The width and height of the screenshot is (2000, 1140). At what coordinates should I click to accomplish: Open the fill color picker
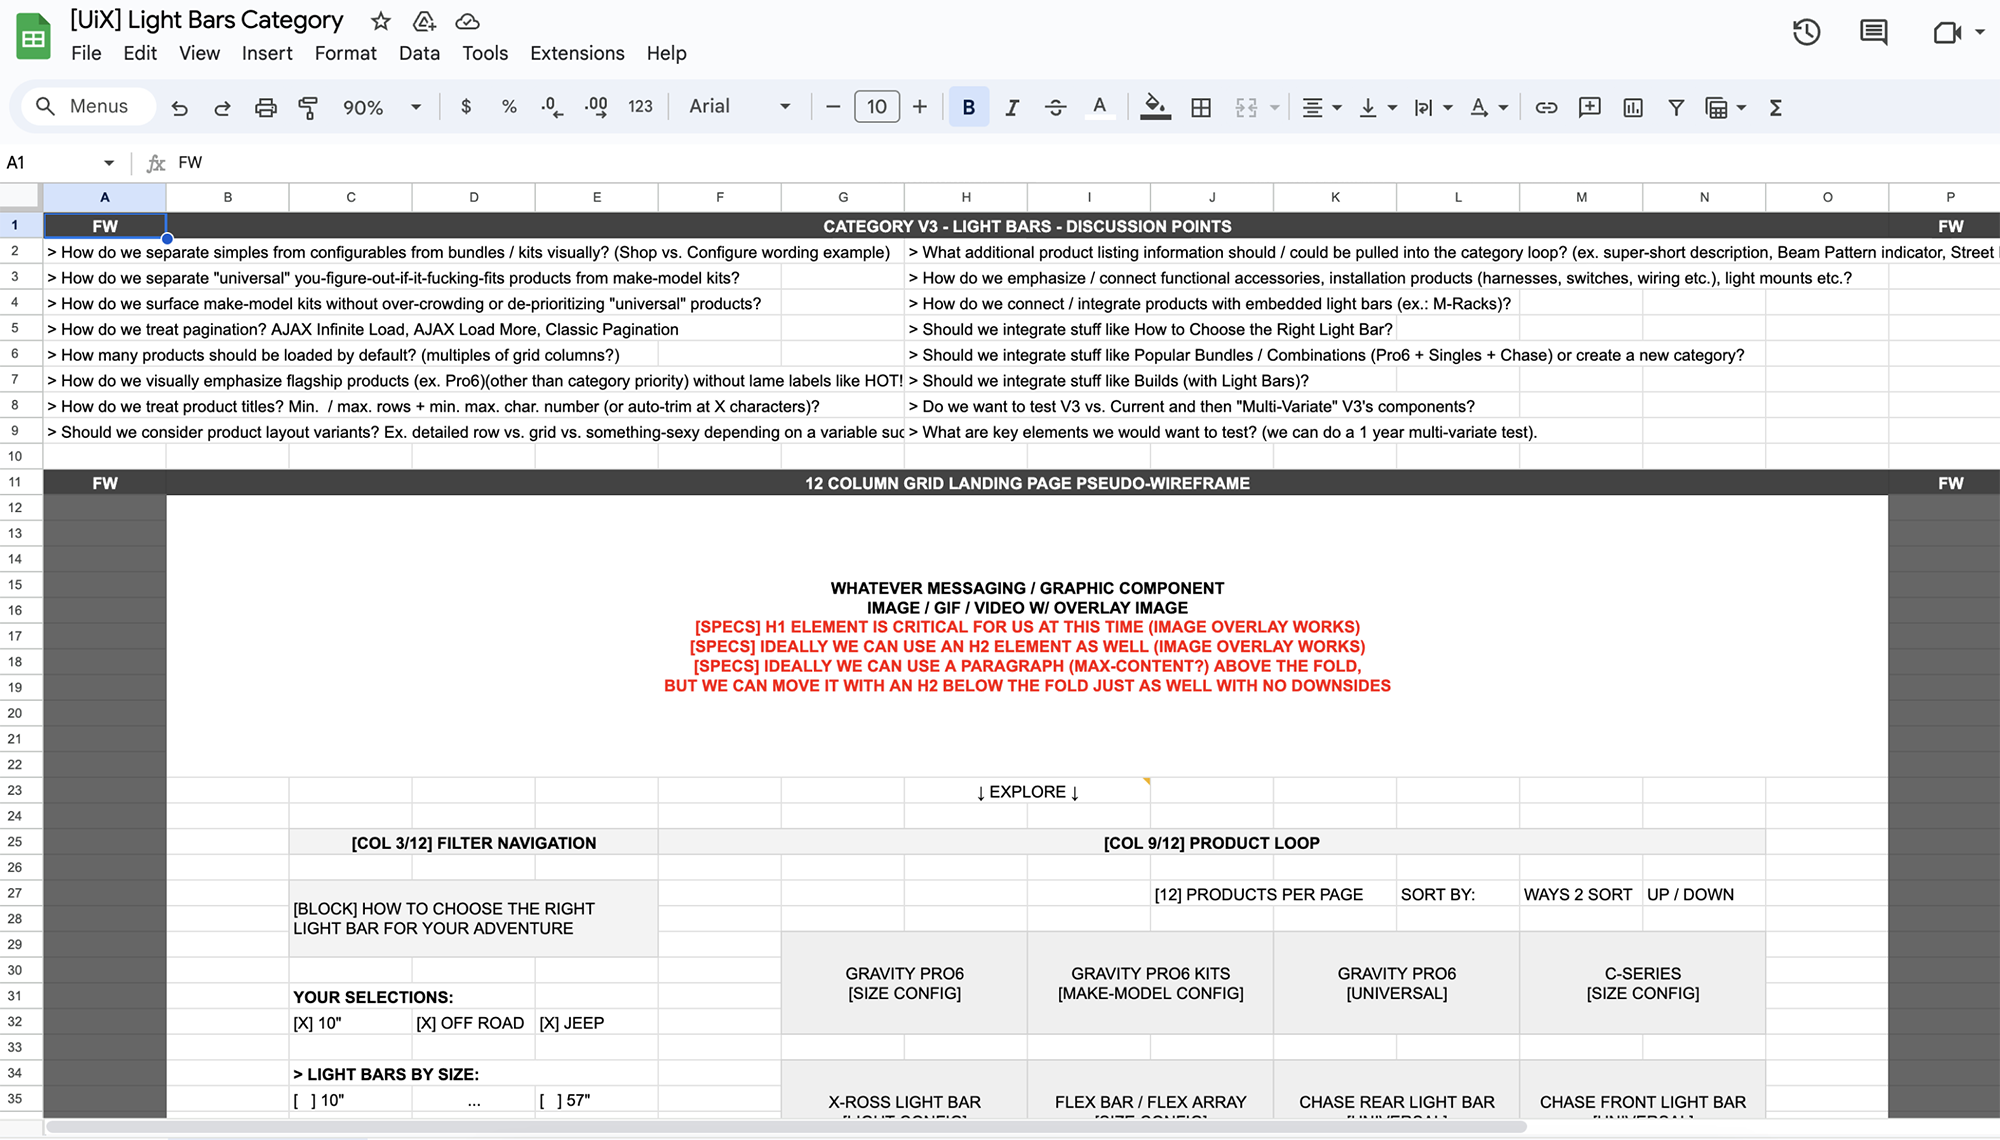[1155, 107]
